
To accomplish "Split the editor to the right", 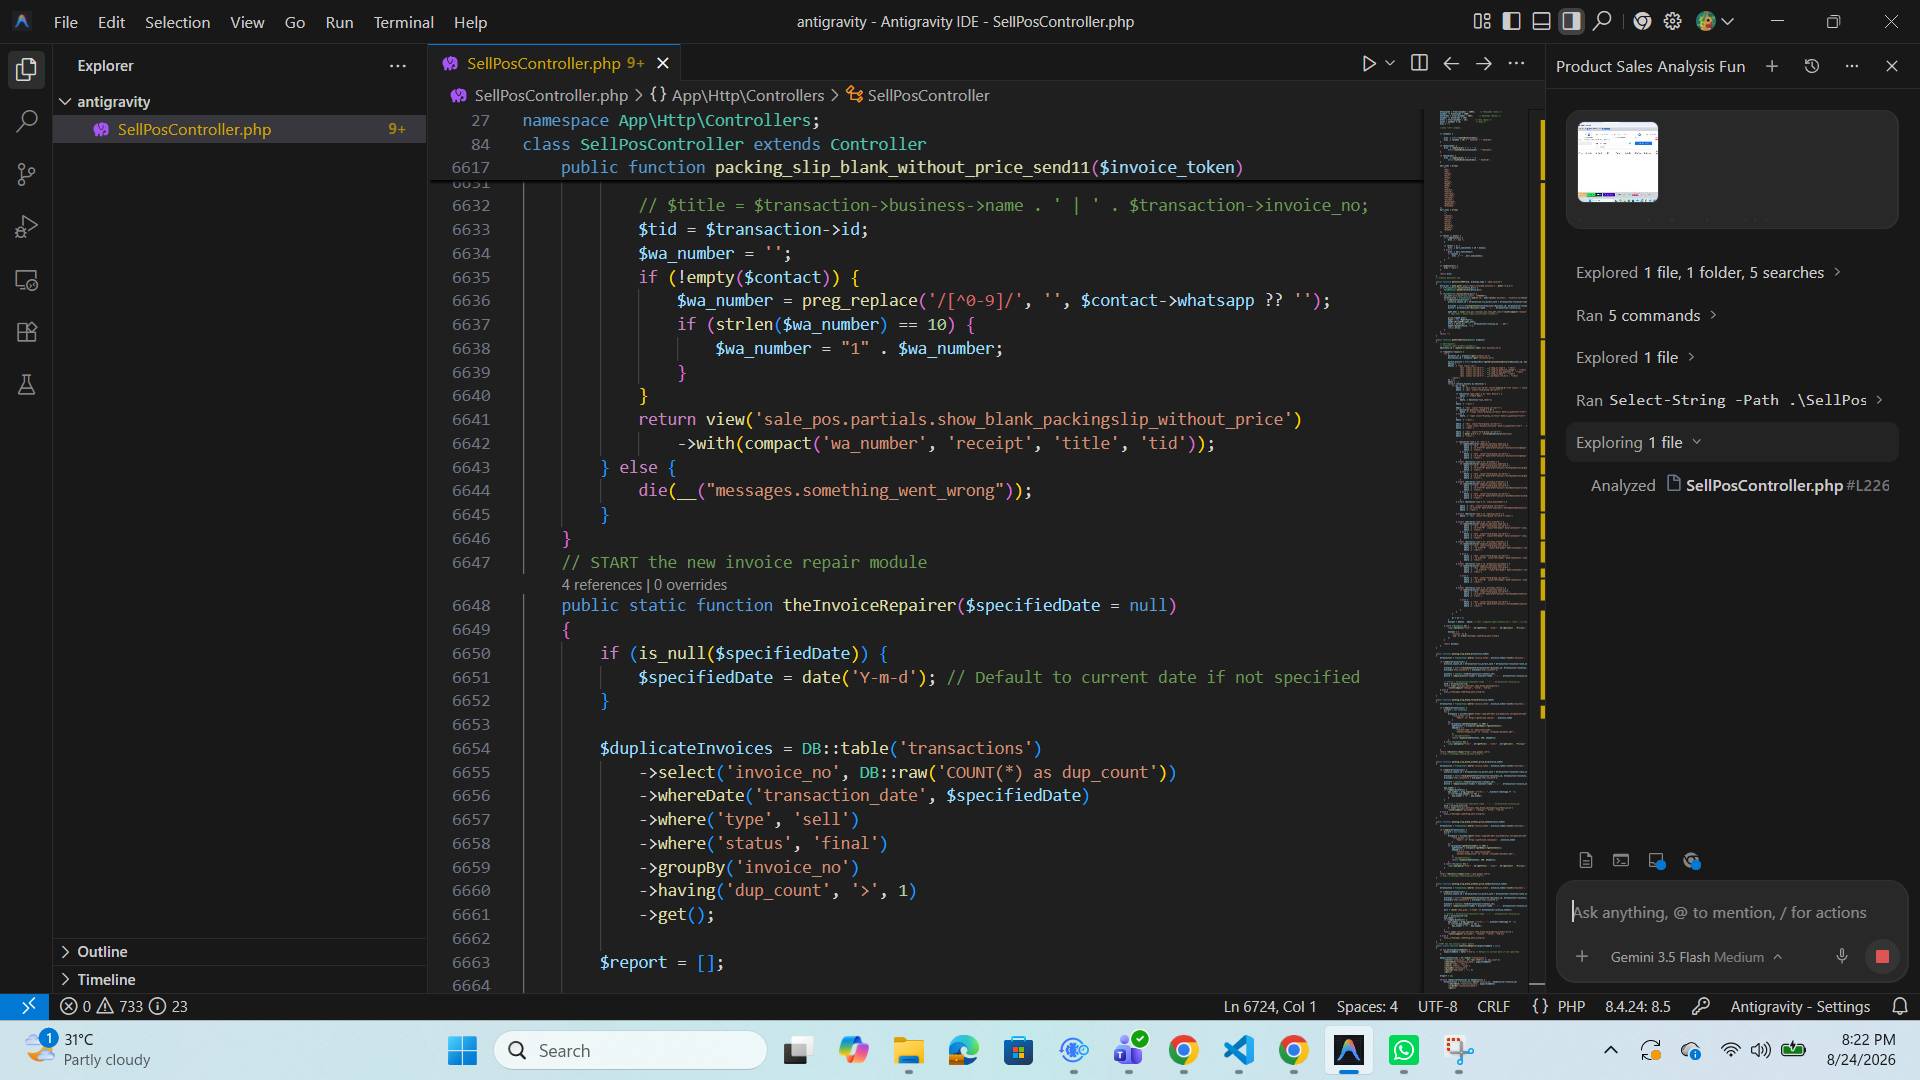I will [1419, 64].
